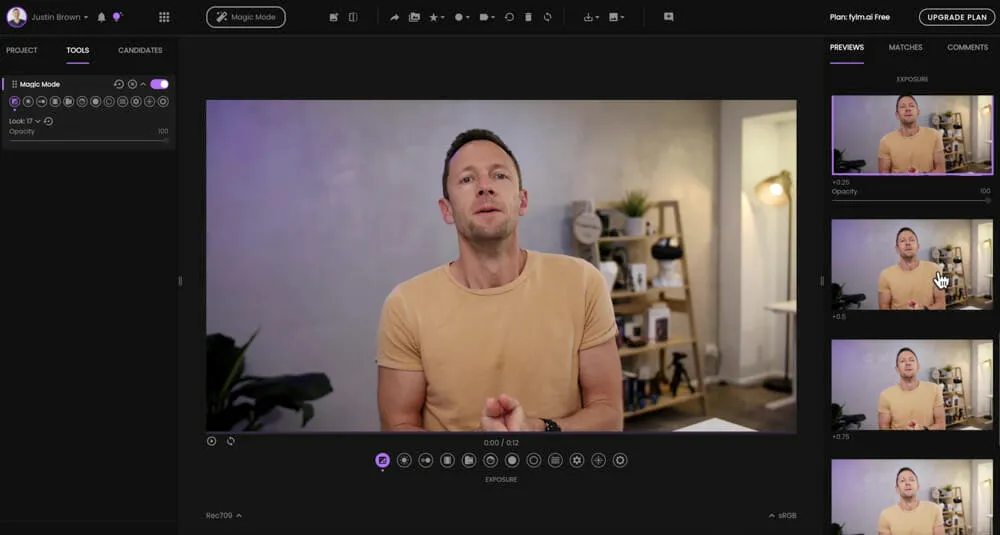1000x535 pixels.
Task: Click the share arrow icon in toolbar
Action: [x=394, y=17]
